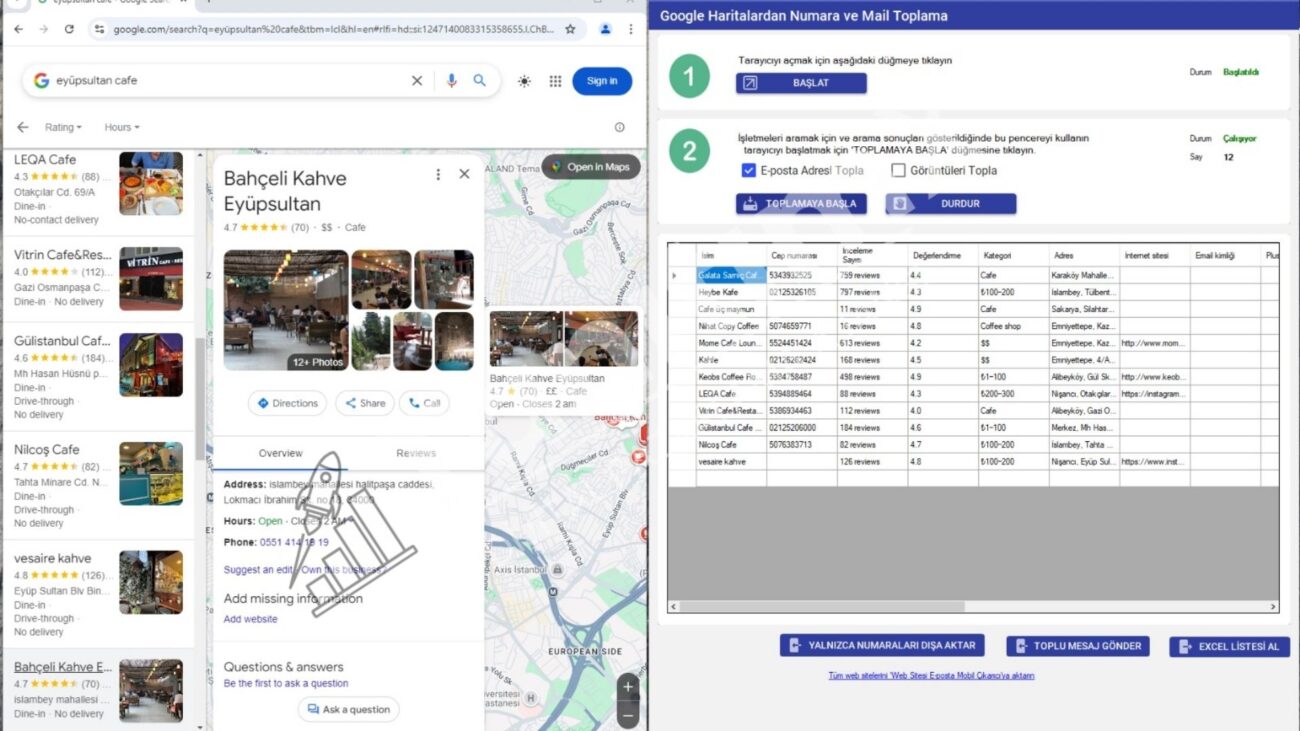Sign in to Google

coord(602,81)
